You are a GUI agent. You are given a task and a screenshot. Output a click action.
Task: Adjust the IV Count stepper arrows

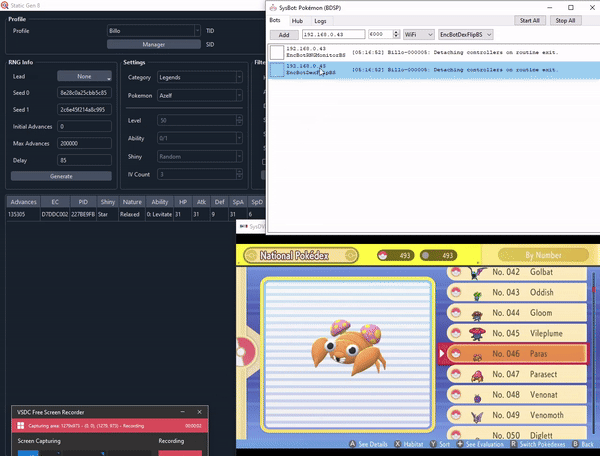(x=239, y=174)
